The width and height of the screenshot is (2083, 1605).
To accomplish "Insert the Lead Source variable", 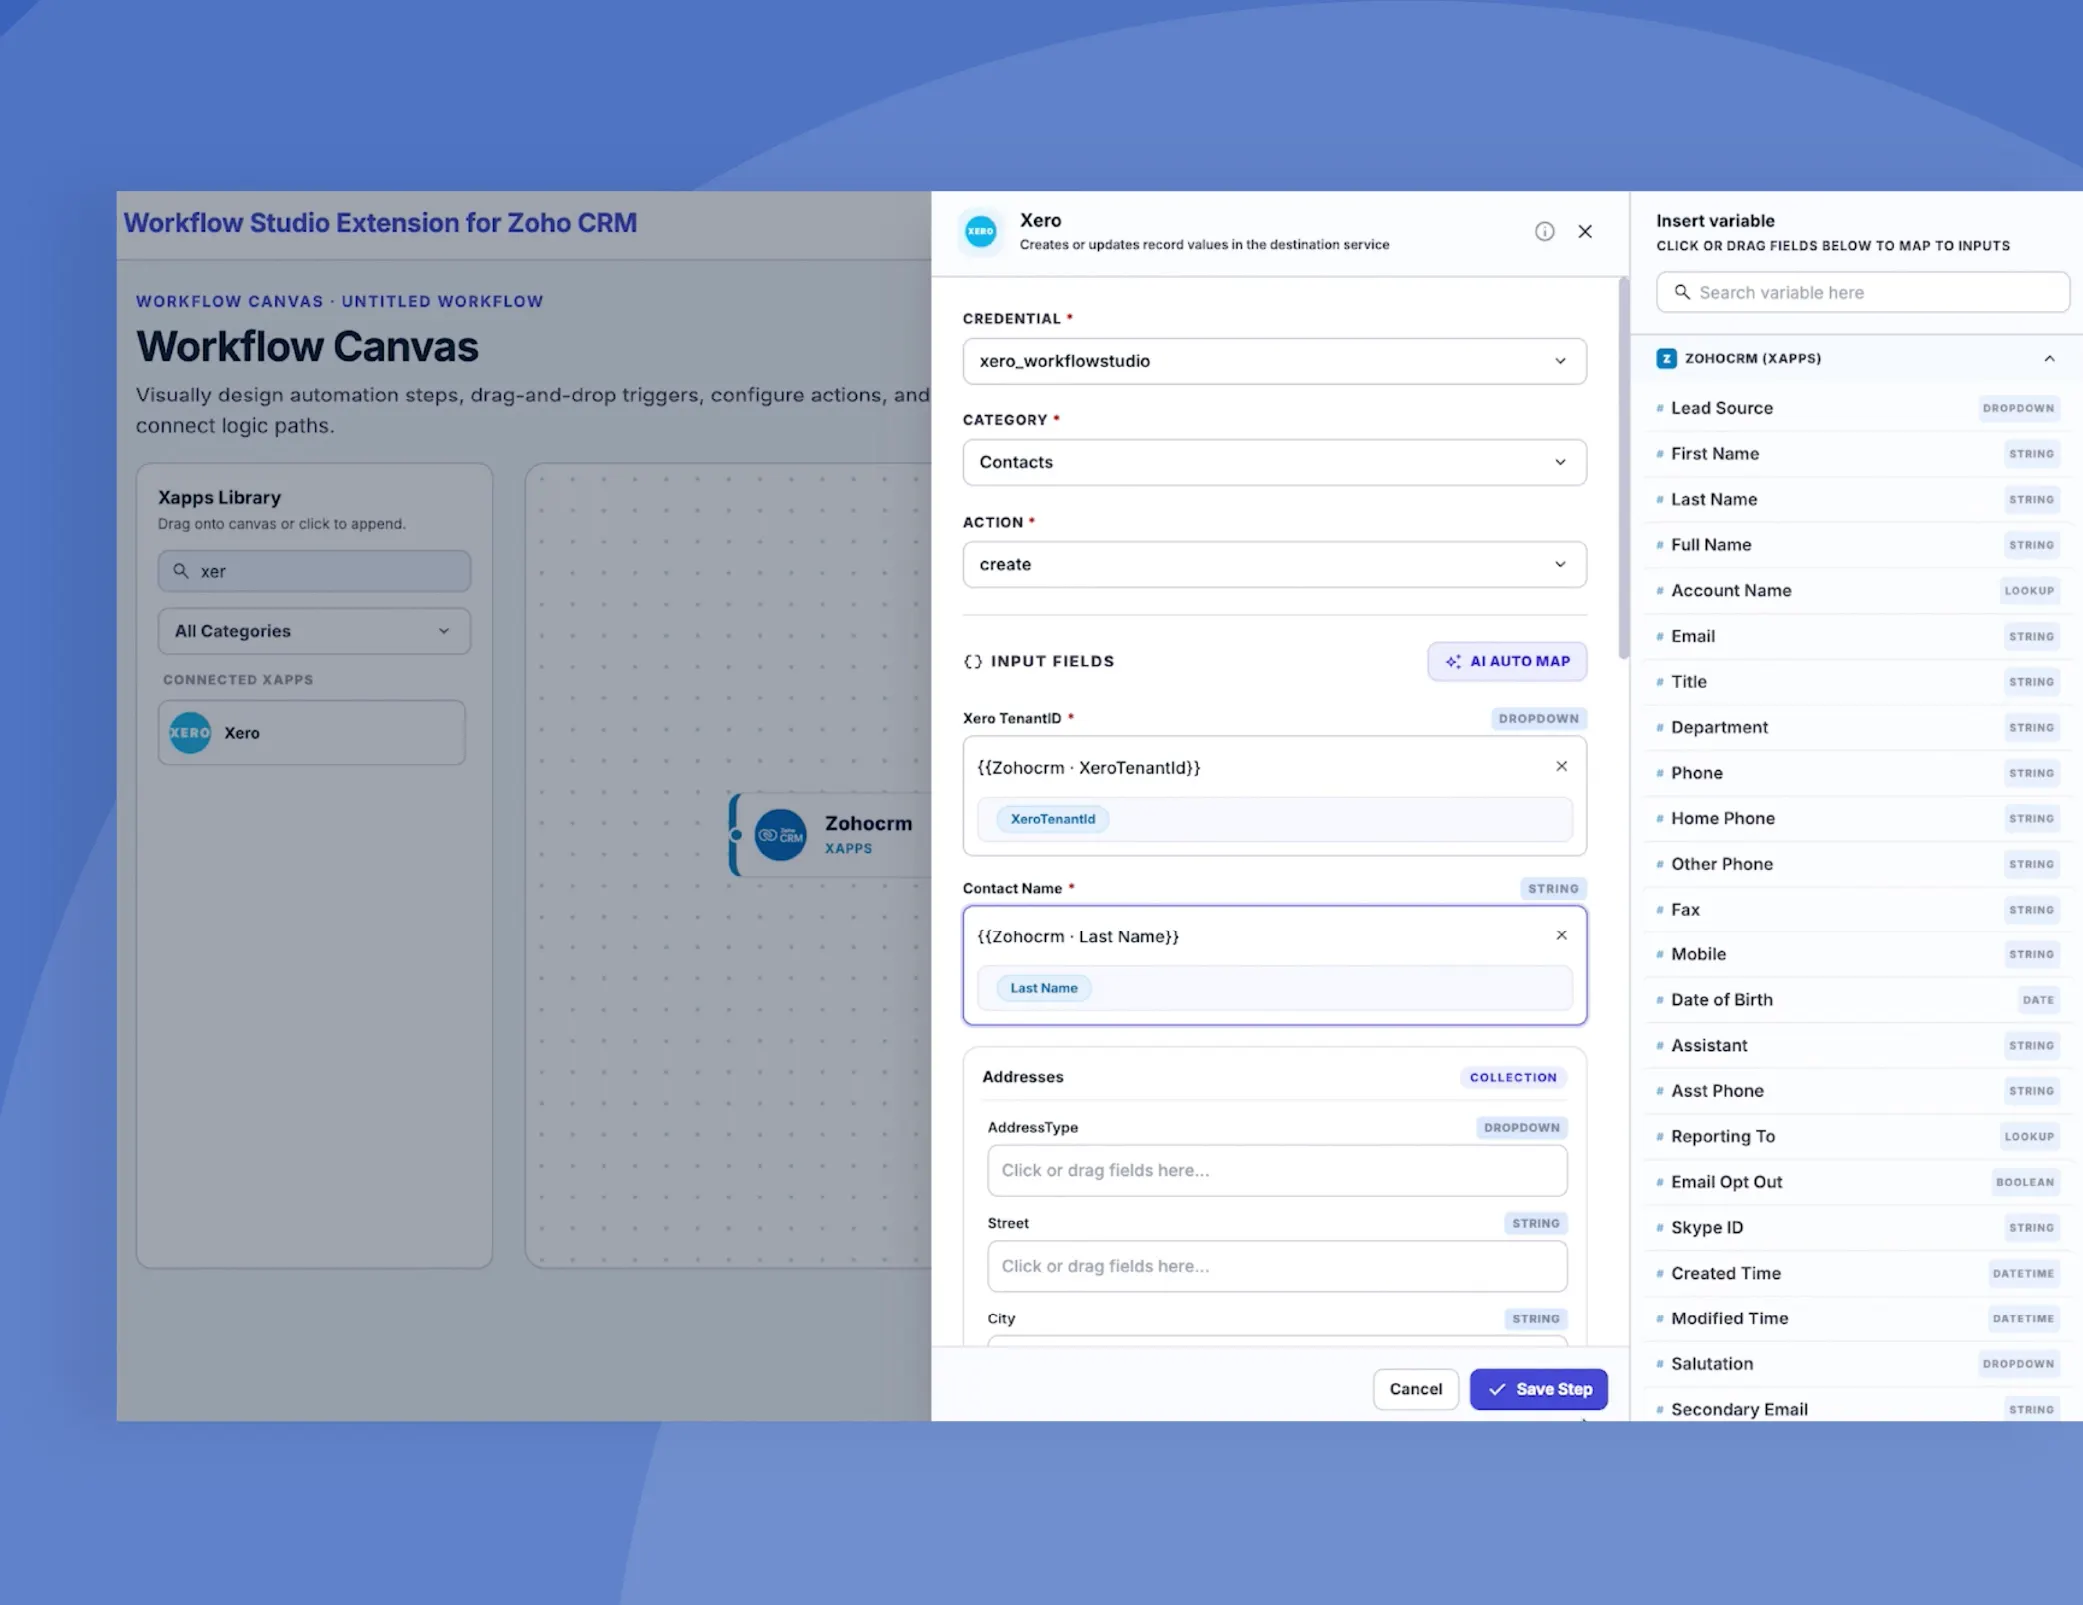I will click(1857, 408).
